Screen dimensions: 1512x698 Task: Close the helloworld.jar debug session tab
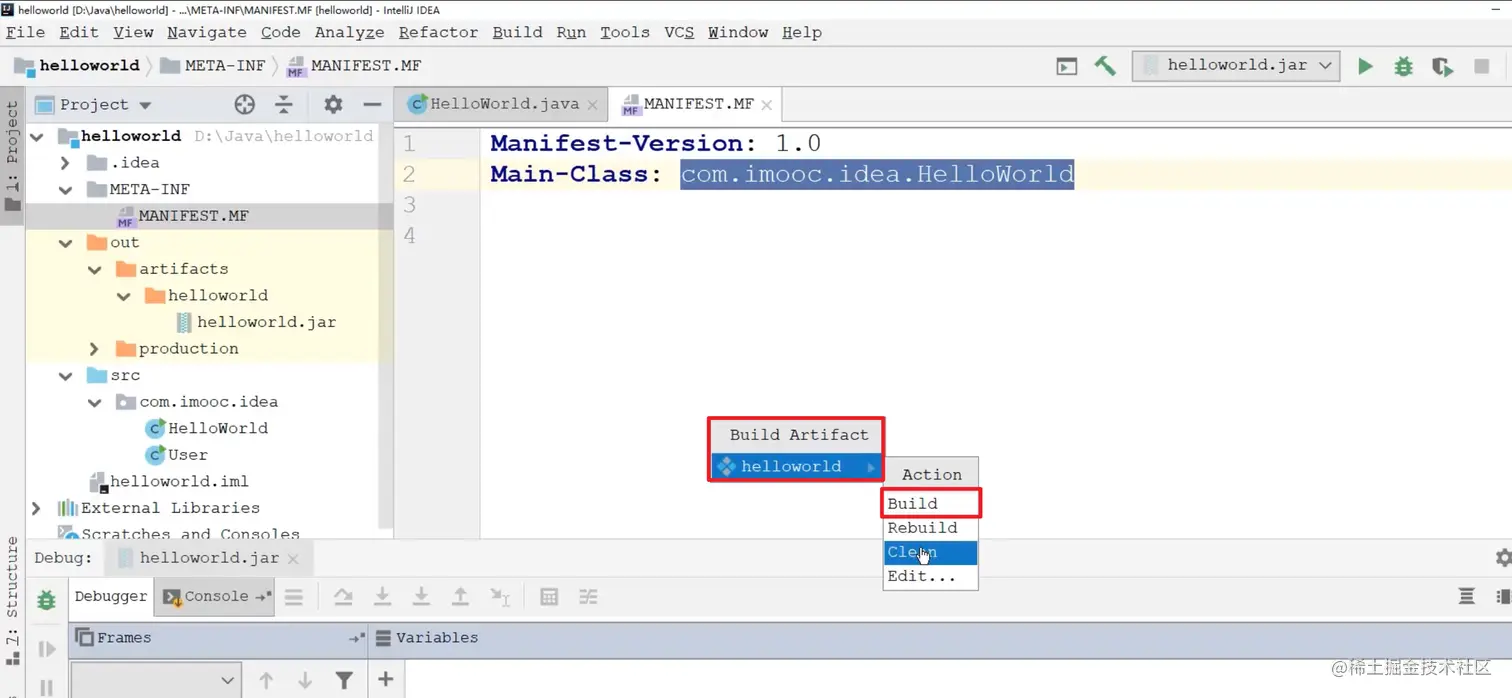tap(293, 559)
